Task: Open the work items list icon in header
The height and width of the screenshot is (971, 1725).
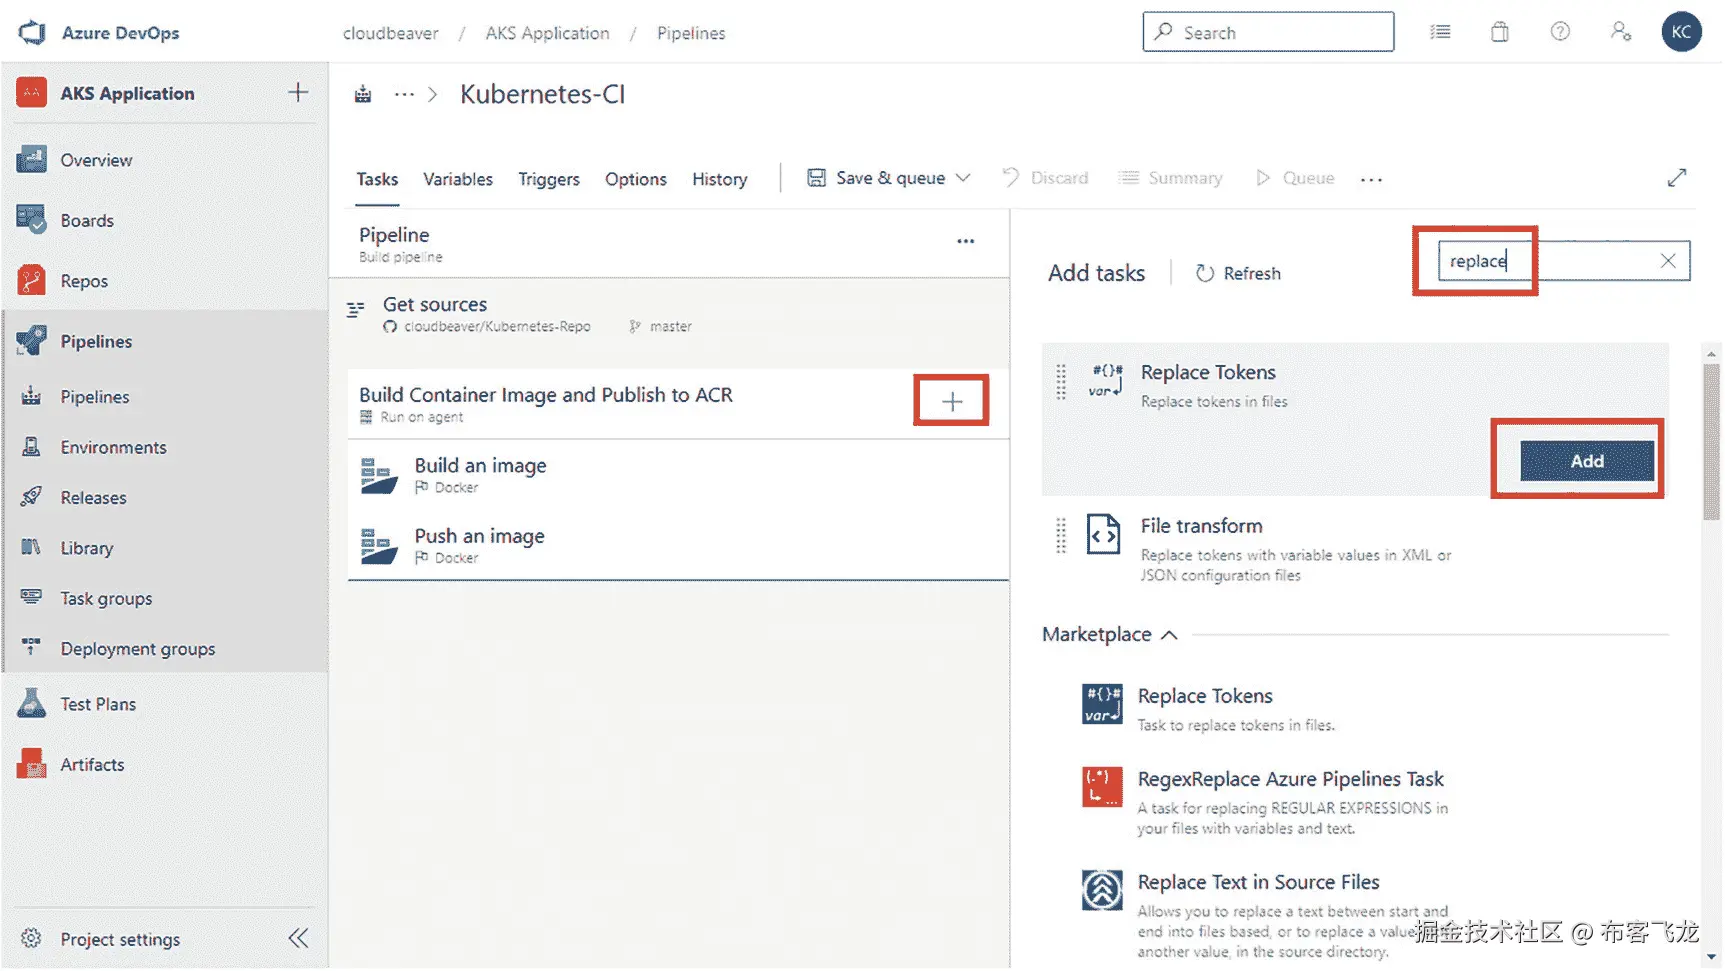Action: (1440, 32)
